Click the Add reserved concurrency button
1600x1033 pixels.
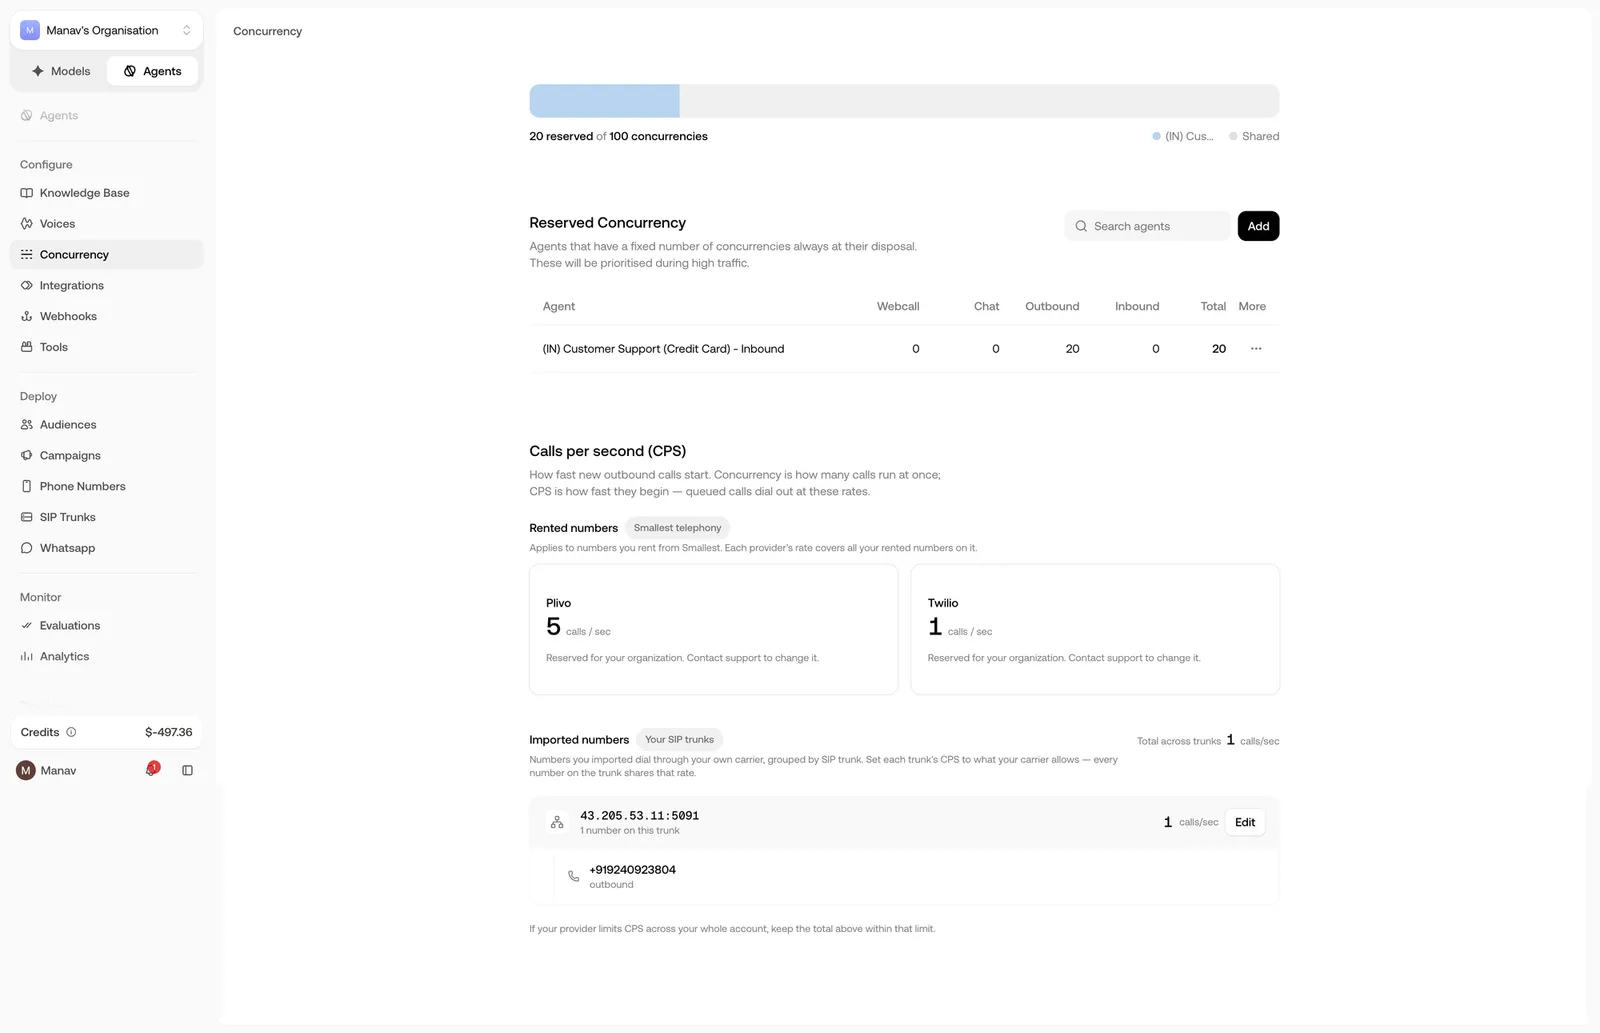click(x=1258, y=227)
